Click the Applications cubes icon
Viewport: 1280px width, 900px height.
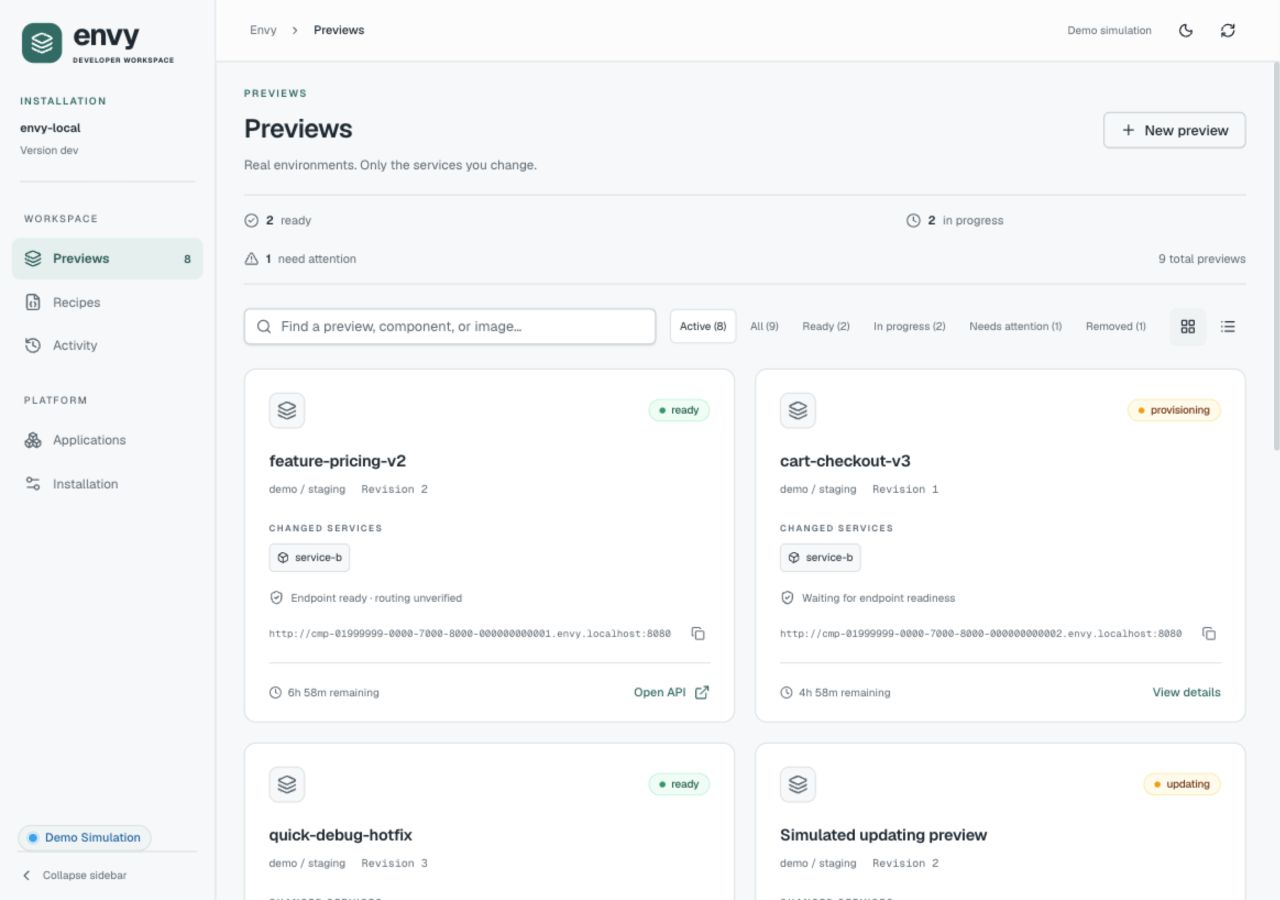coord(33,440)
